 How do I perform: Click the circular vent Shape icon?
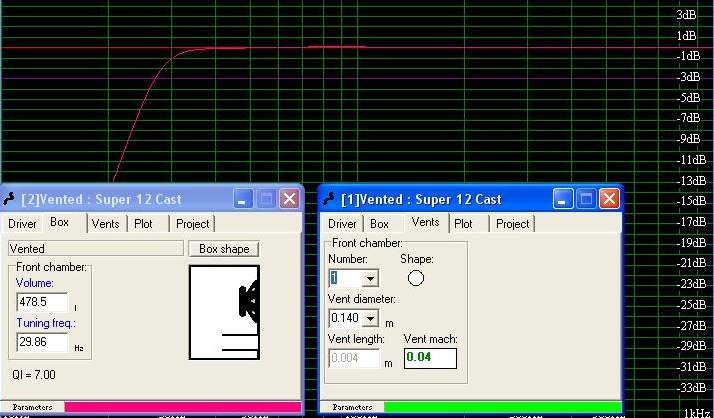pos(416,278)
